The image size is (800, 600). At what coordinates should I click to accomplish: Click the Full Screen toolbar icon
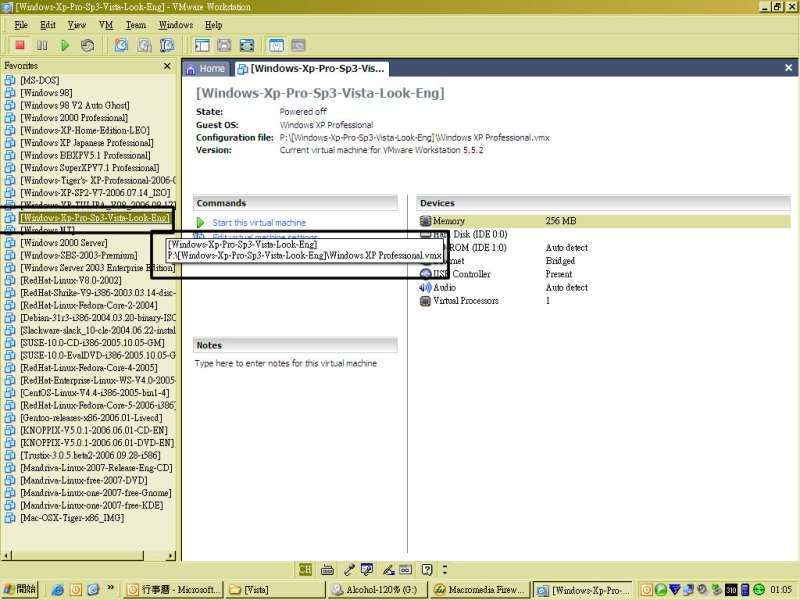click(247, 45)
